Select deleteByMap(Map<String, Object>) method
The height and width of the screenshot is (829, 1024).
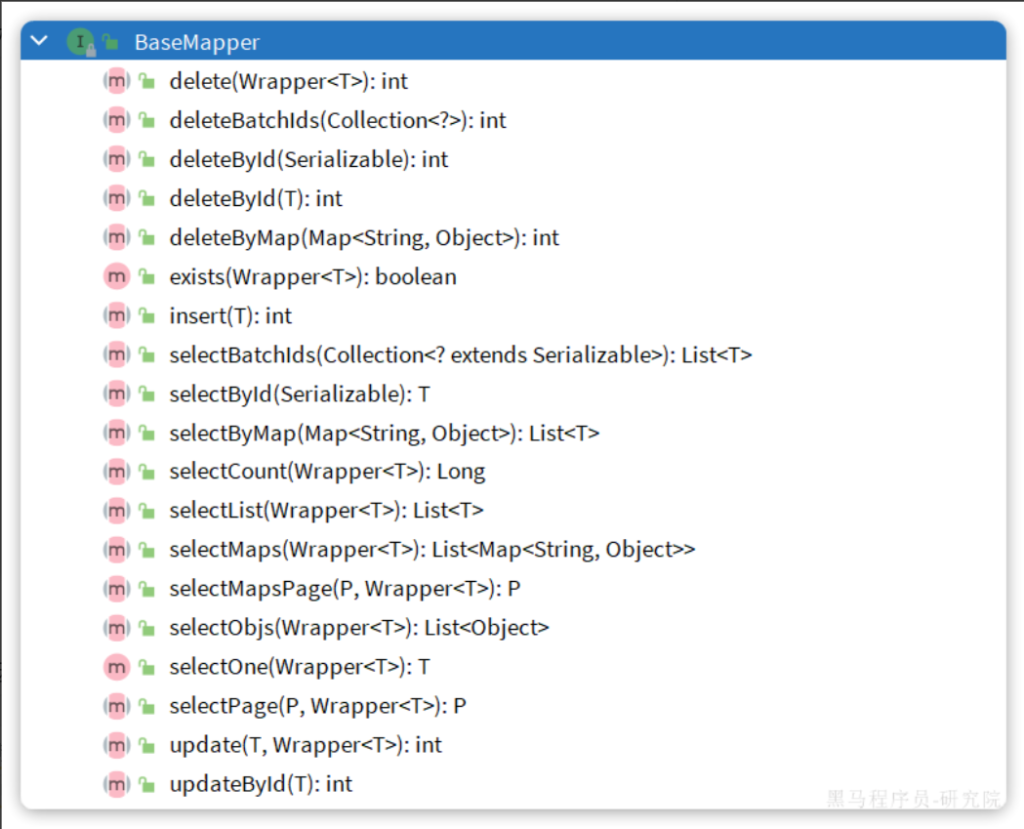point(364,238)
